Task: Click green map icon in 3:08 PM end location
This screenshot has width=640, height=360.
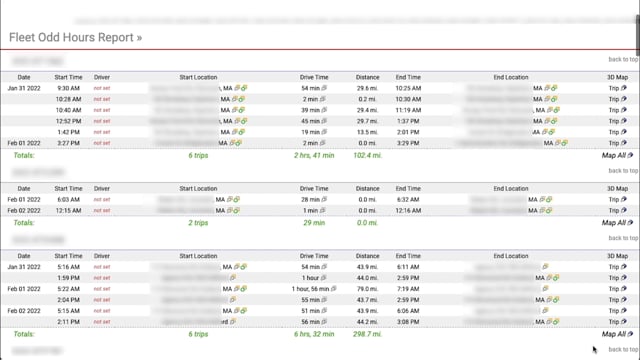Action: click(556, 322)
